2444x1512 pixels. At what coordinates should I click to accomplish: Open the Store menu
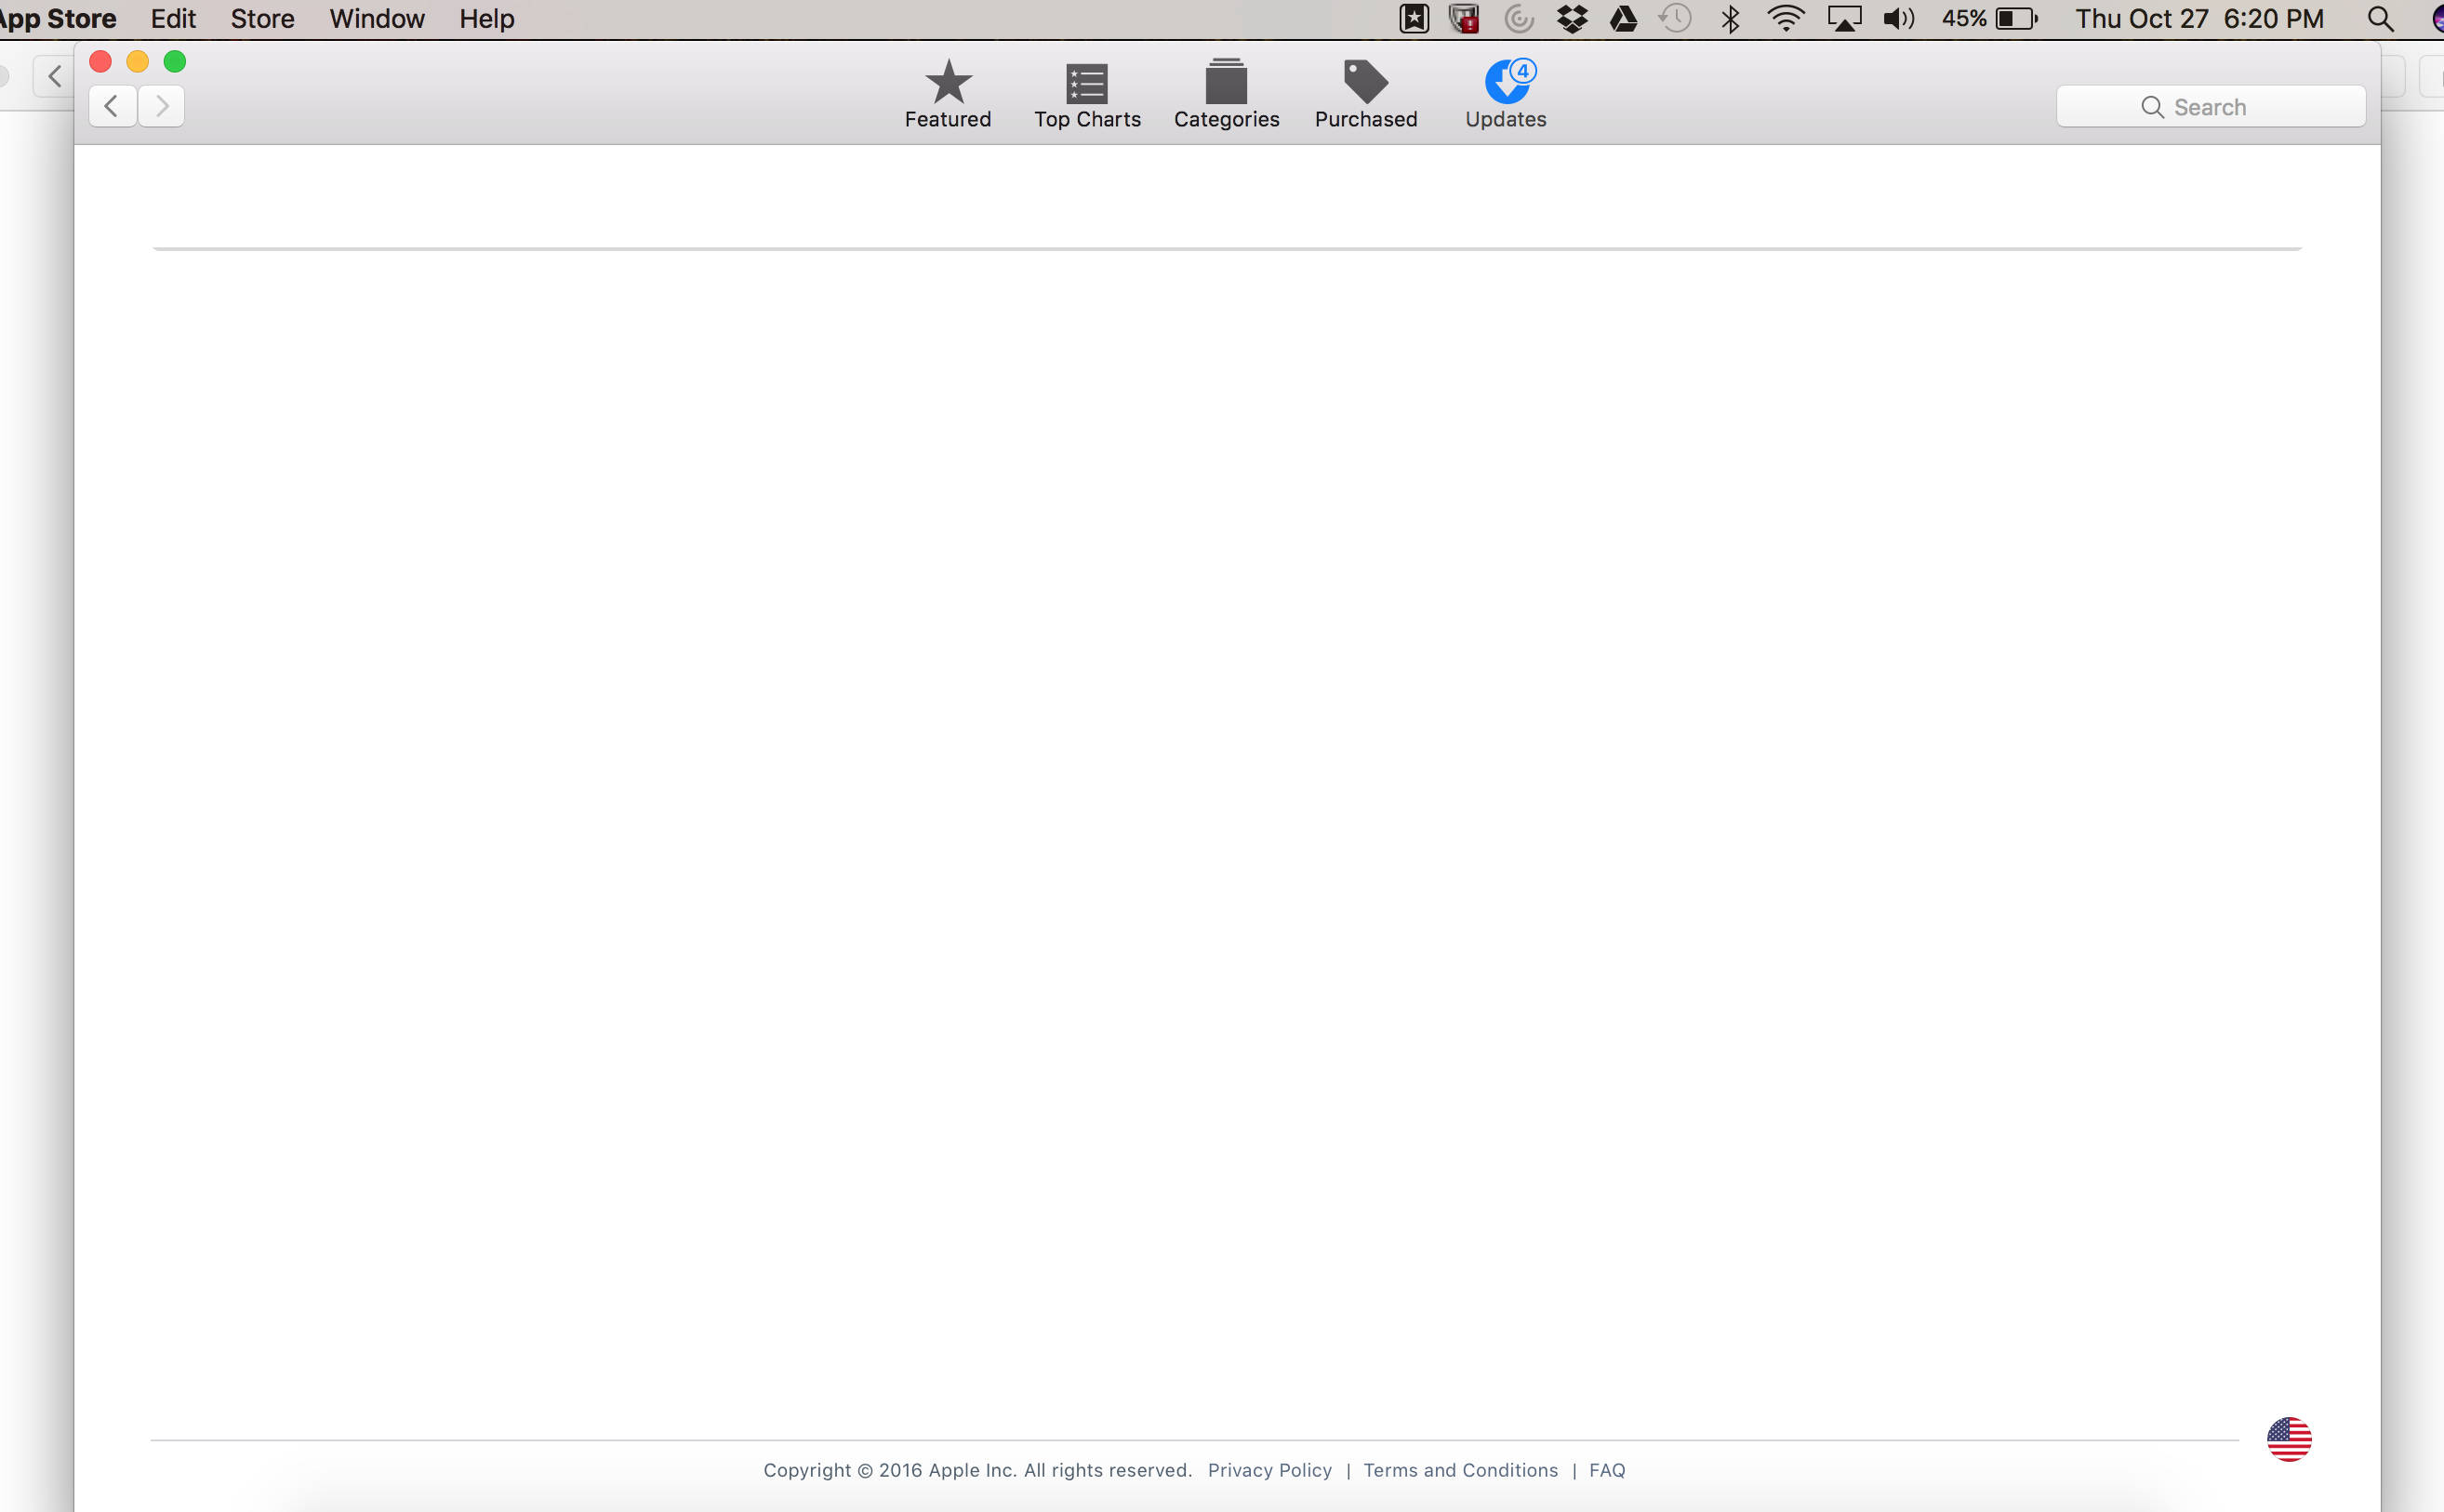262,19
